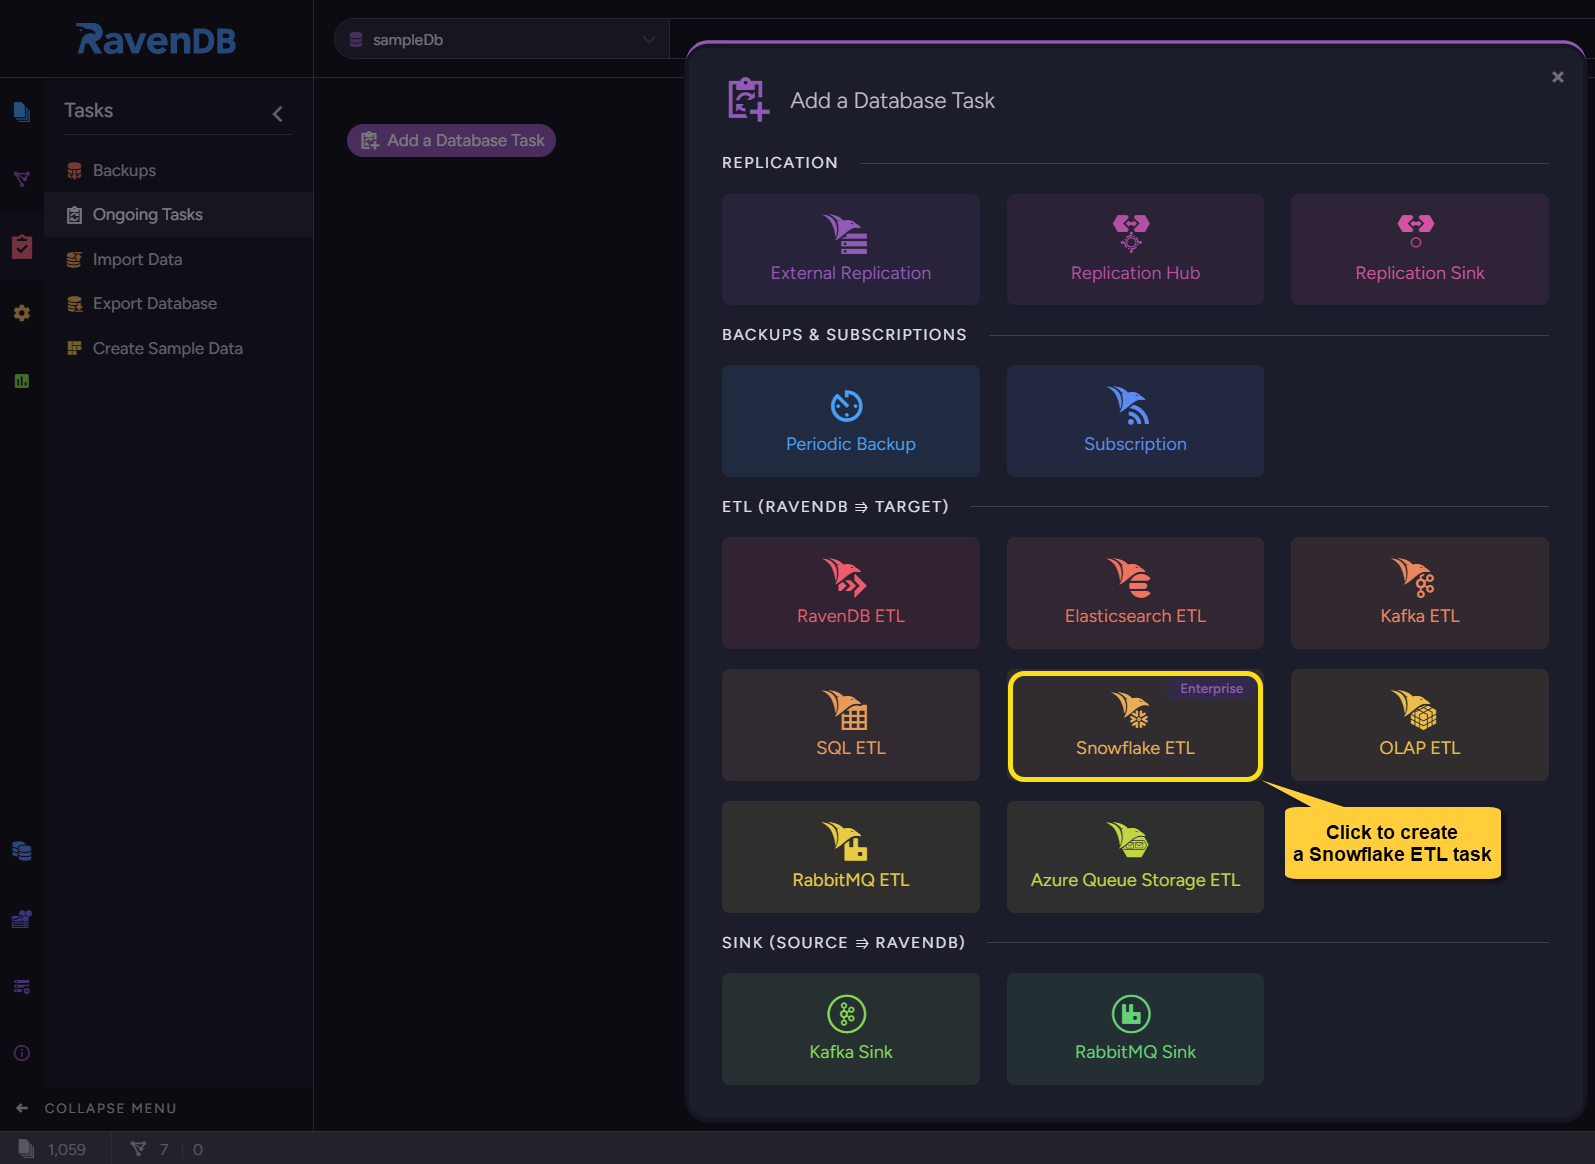Screen dimensions: 1595x1164
Task: Click the Server dashboard icon in lower sidebar
Action: [21, 919]
